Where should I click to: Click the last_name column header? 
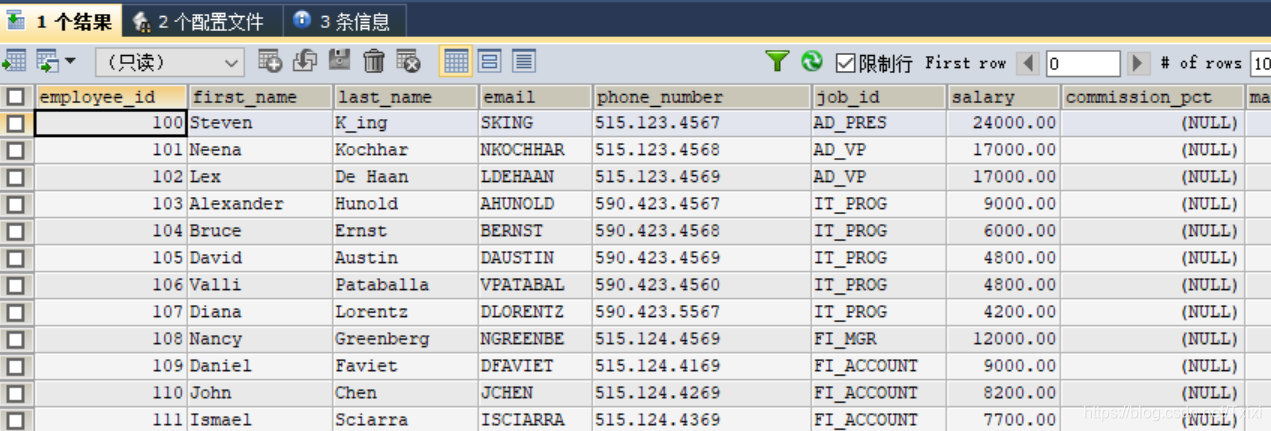point(405,97)
